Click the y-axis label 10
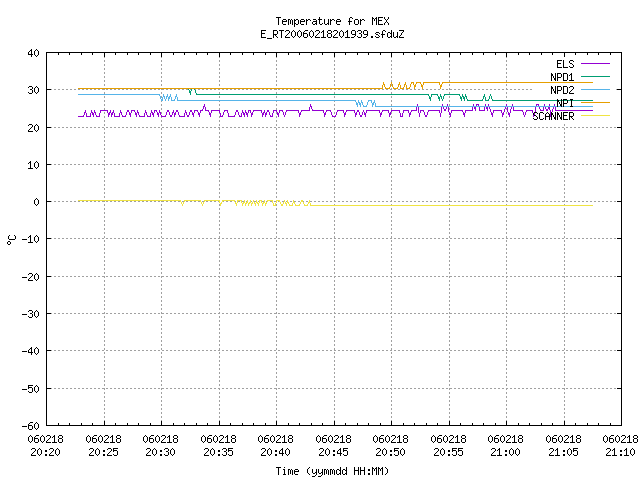Screen dimensions: 640x480 33,165
